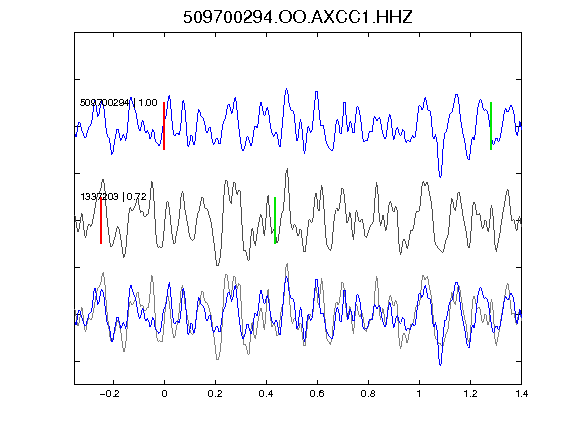Image resolution: width=576 pixels, height=432 pixels.
Task: Click the x-axis tick label 0
Action: point(164,394)
